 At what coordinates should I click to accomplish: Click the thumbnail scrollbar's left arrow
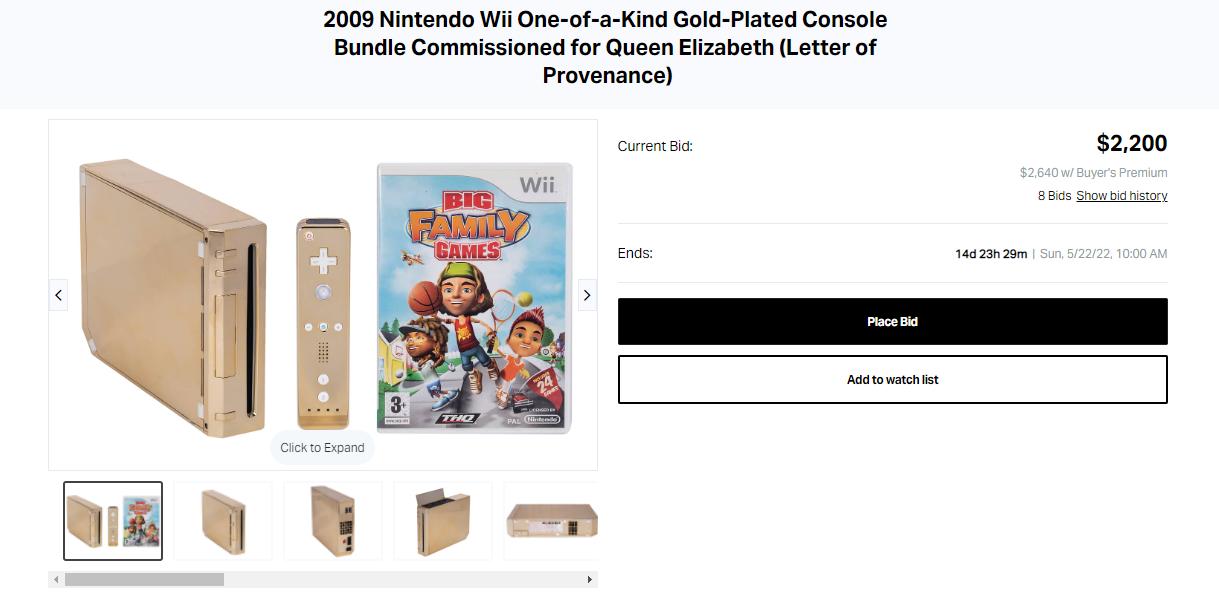click(56, 580)
